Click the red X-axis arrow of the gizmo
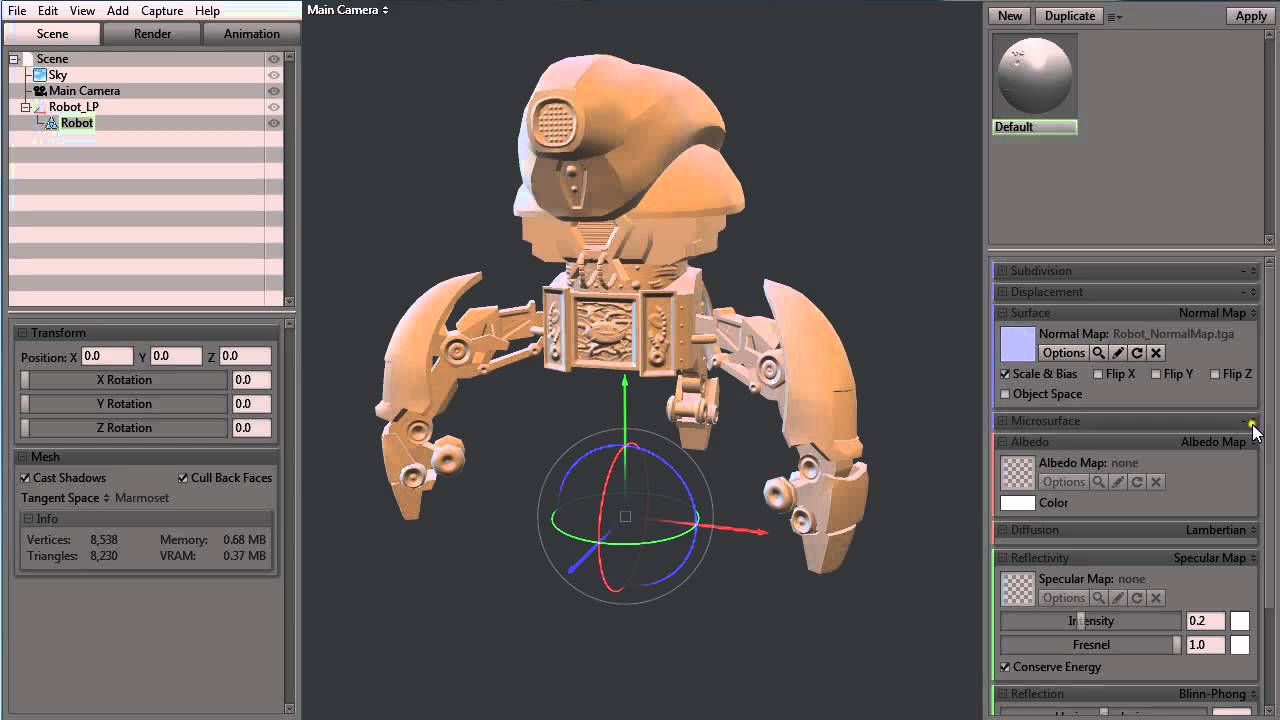The width and height of the screenshot is (1280, 720). click(760, 531)
